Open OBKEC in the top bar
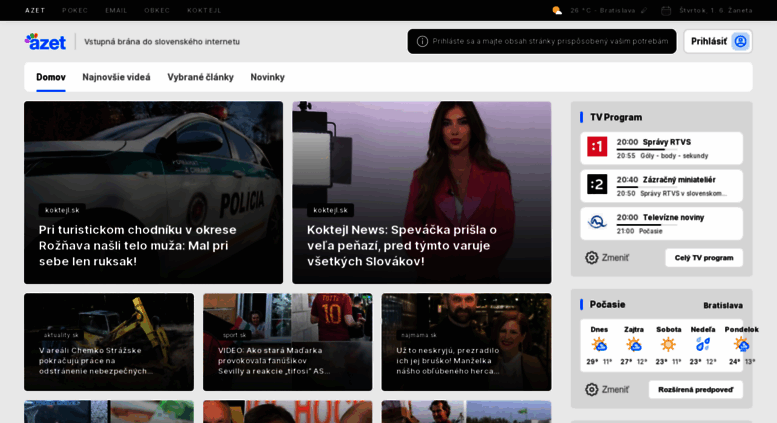Image resolution: width=777 pixels, height=423 pixels. (x=157, y=10)
